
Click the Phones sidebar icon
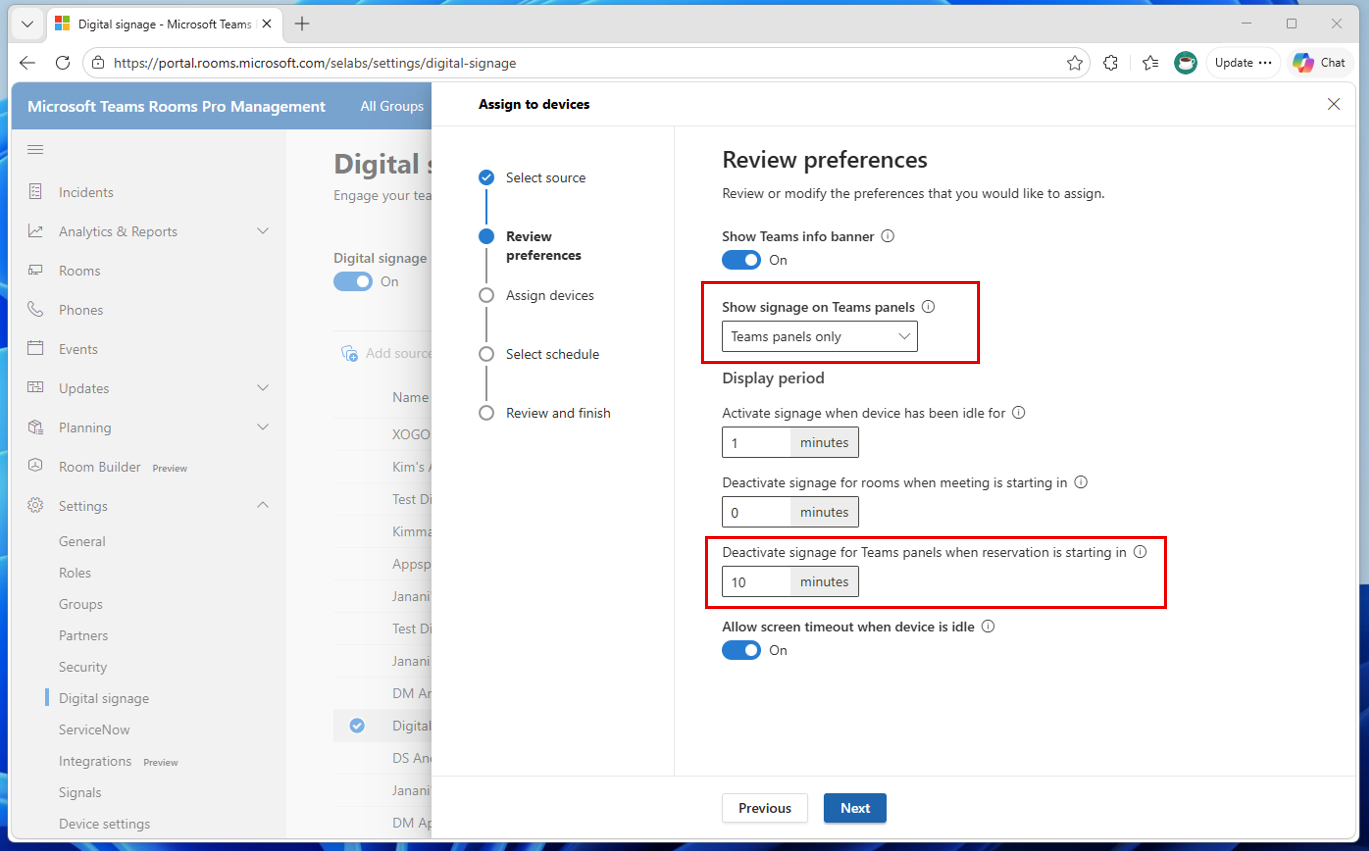click(x=35, y=310)
